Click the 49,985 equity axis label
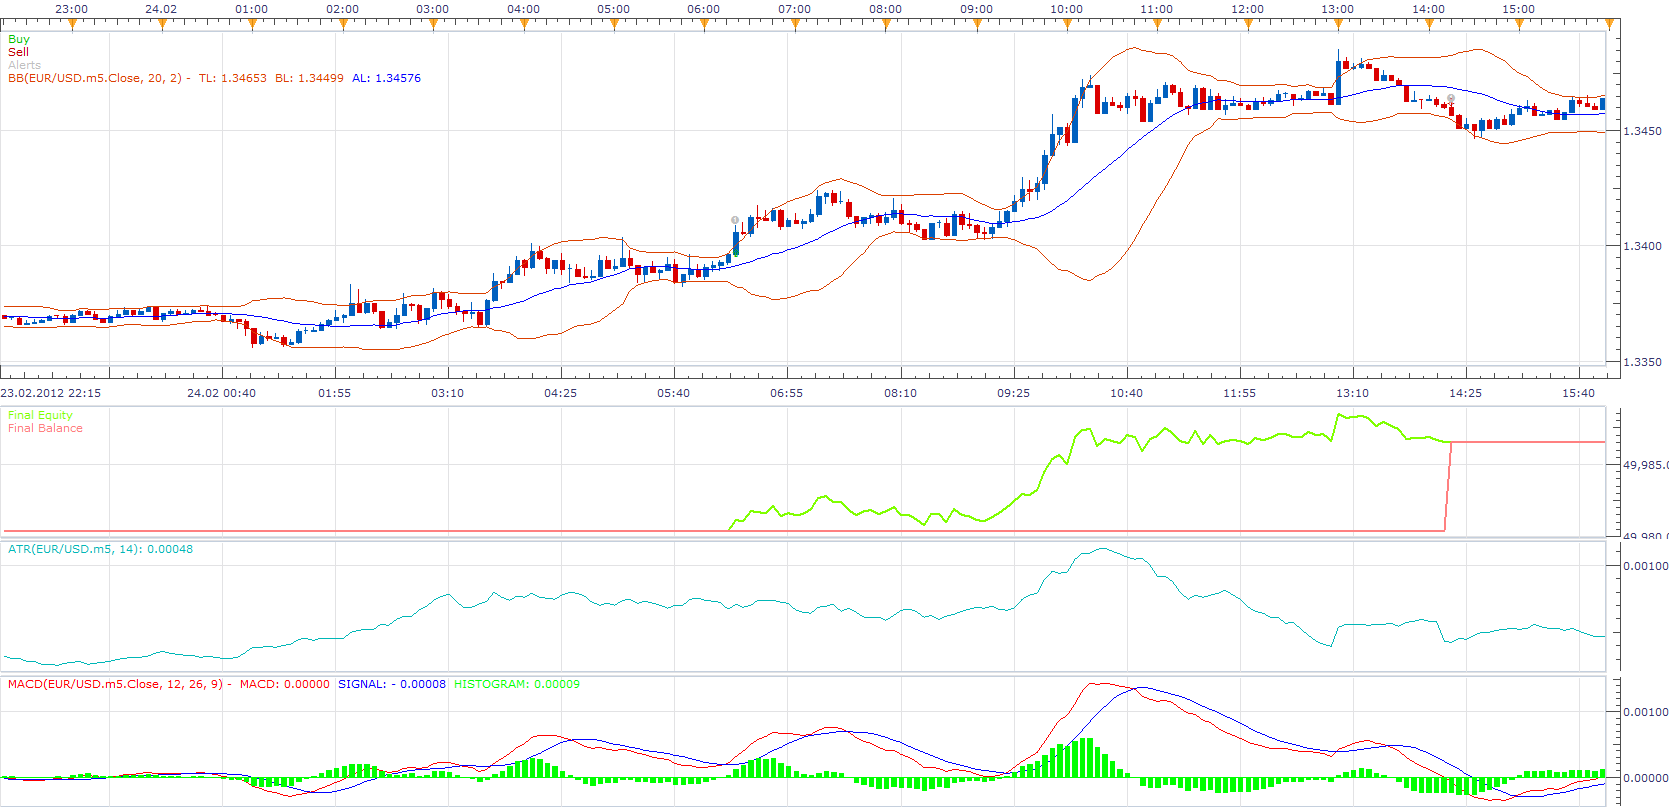The image size is (1670, 807). (x=1645, y=465)
